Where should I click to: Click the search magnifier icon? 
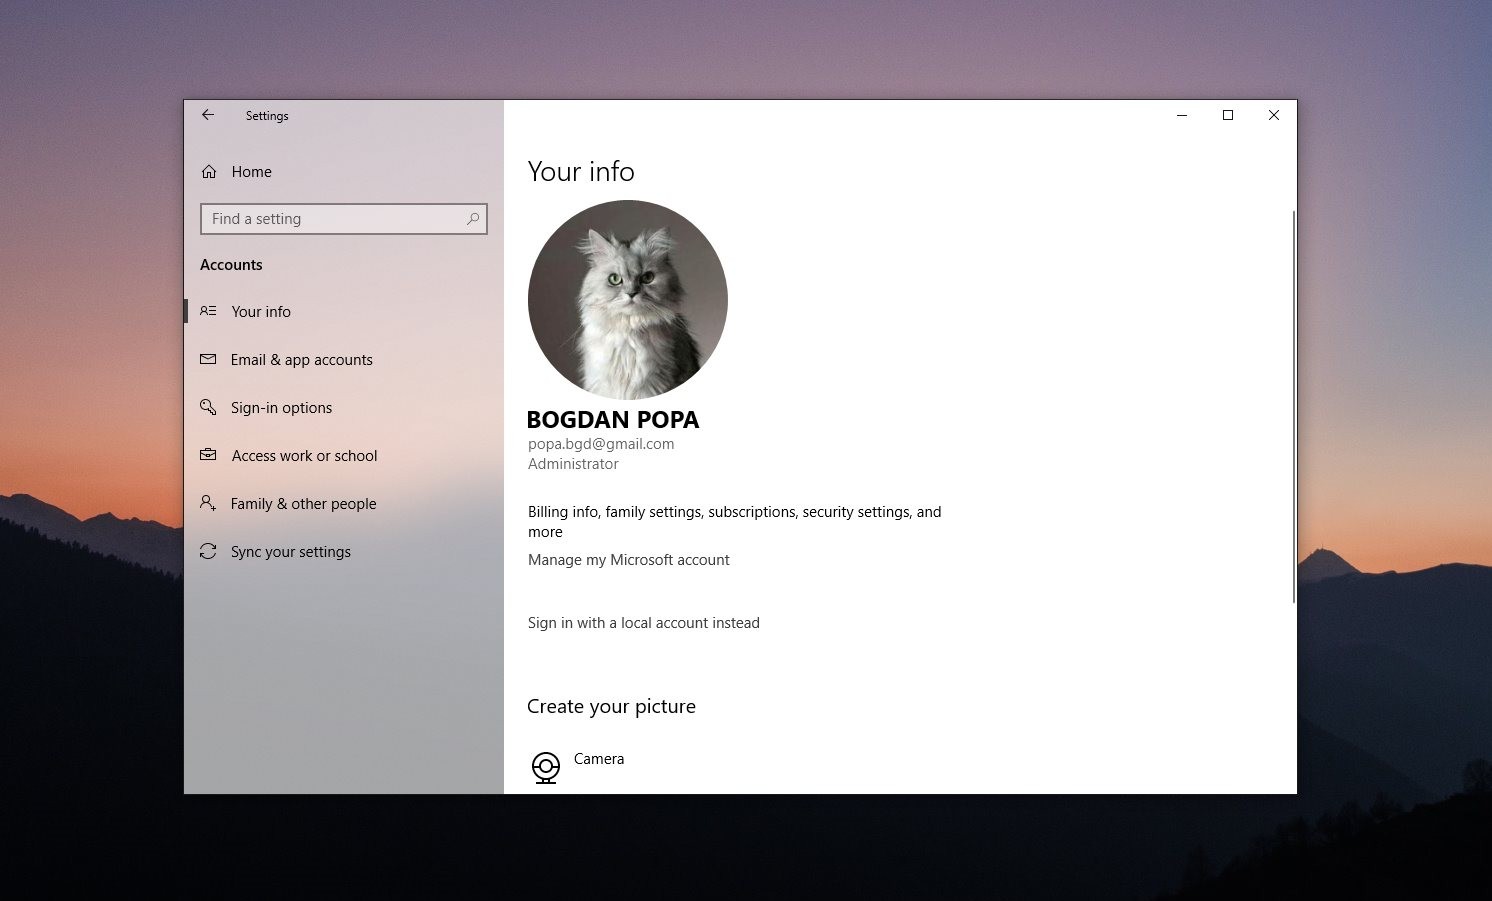point(473,219)
